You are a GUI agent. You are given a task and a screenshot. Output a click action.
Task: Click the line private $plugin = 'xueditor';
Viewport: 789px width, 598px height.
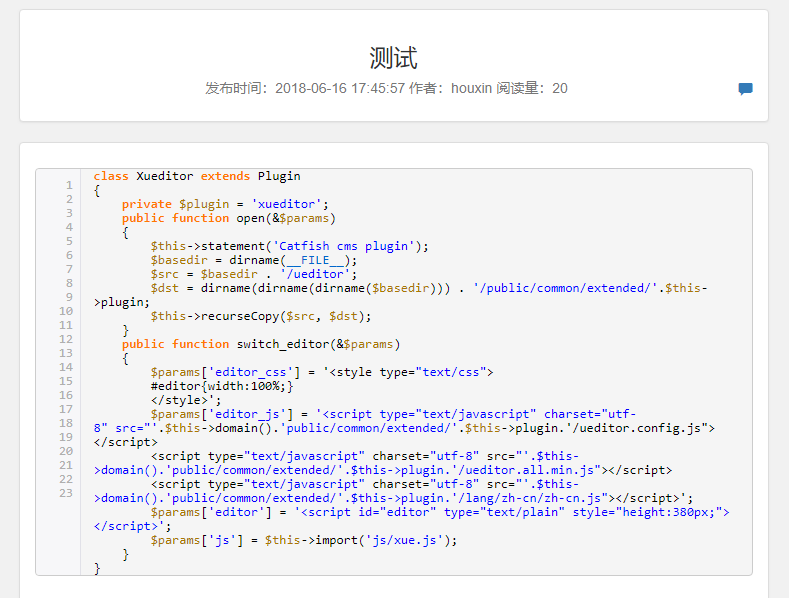pyautogui.click(x=225, y=204)
